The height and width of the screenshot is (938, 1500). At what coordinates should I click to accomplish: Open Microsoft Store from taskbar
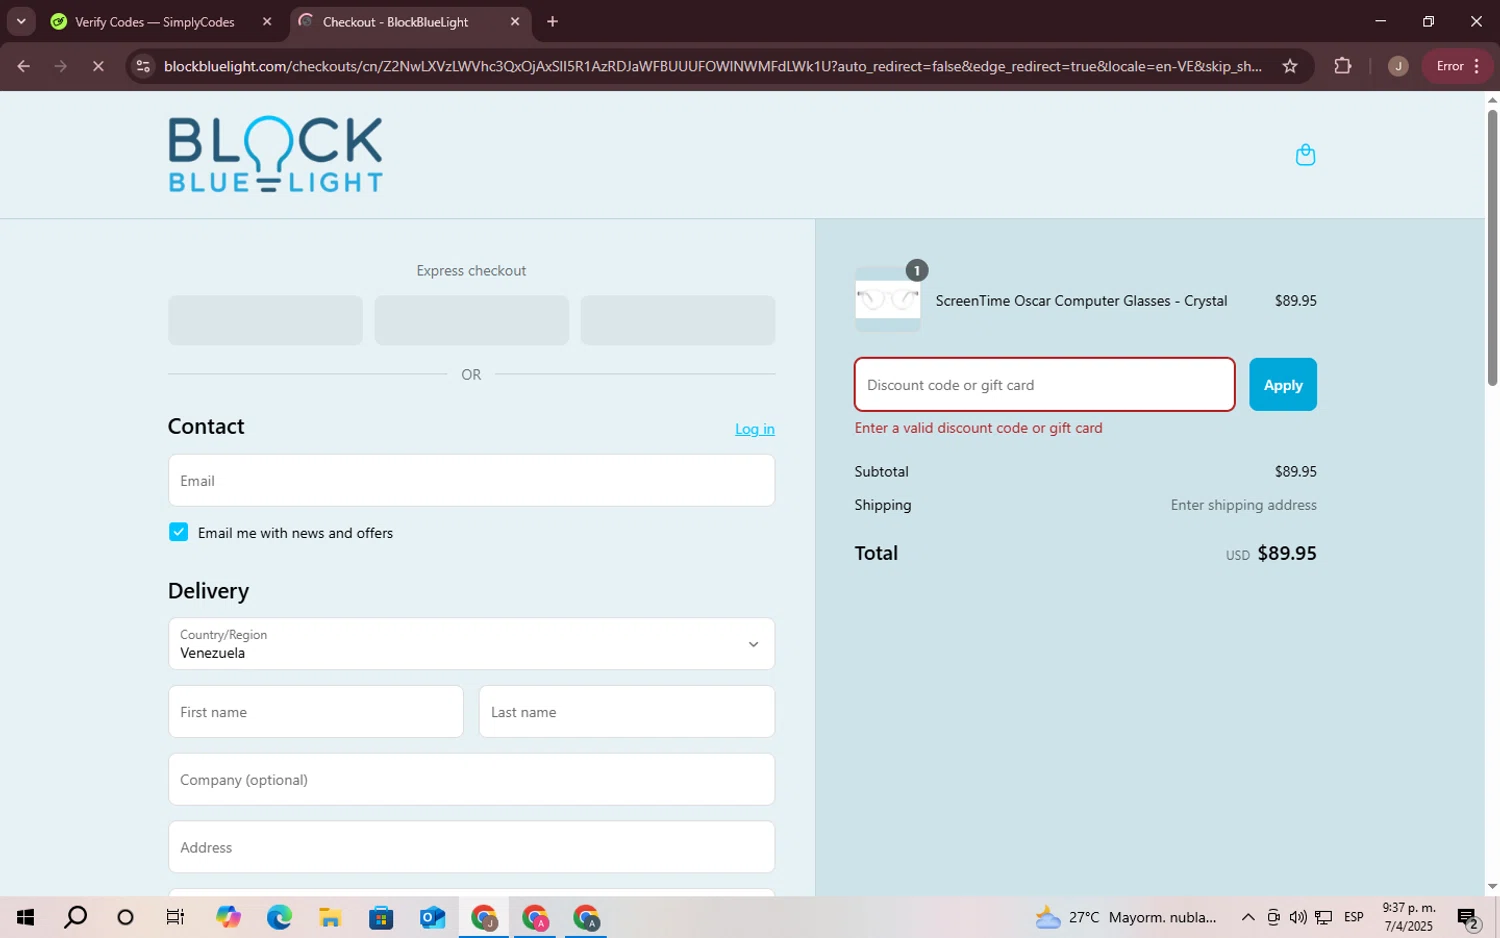(x=381, y=917)
